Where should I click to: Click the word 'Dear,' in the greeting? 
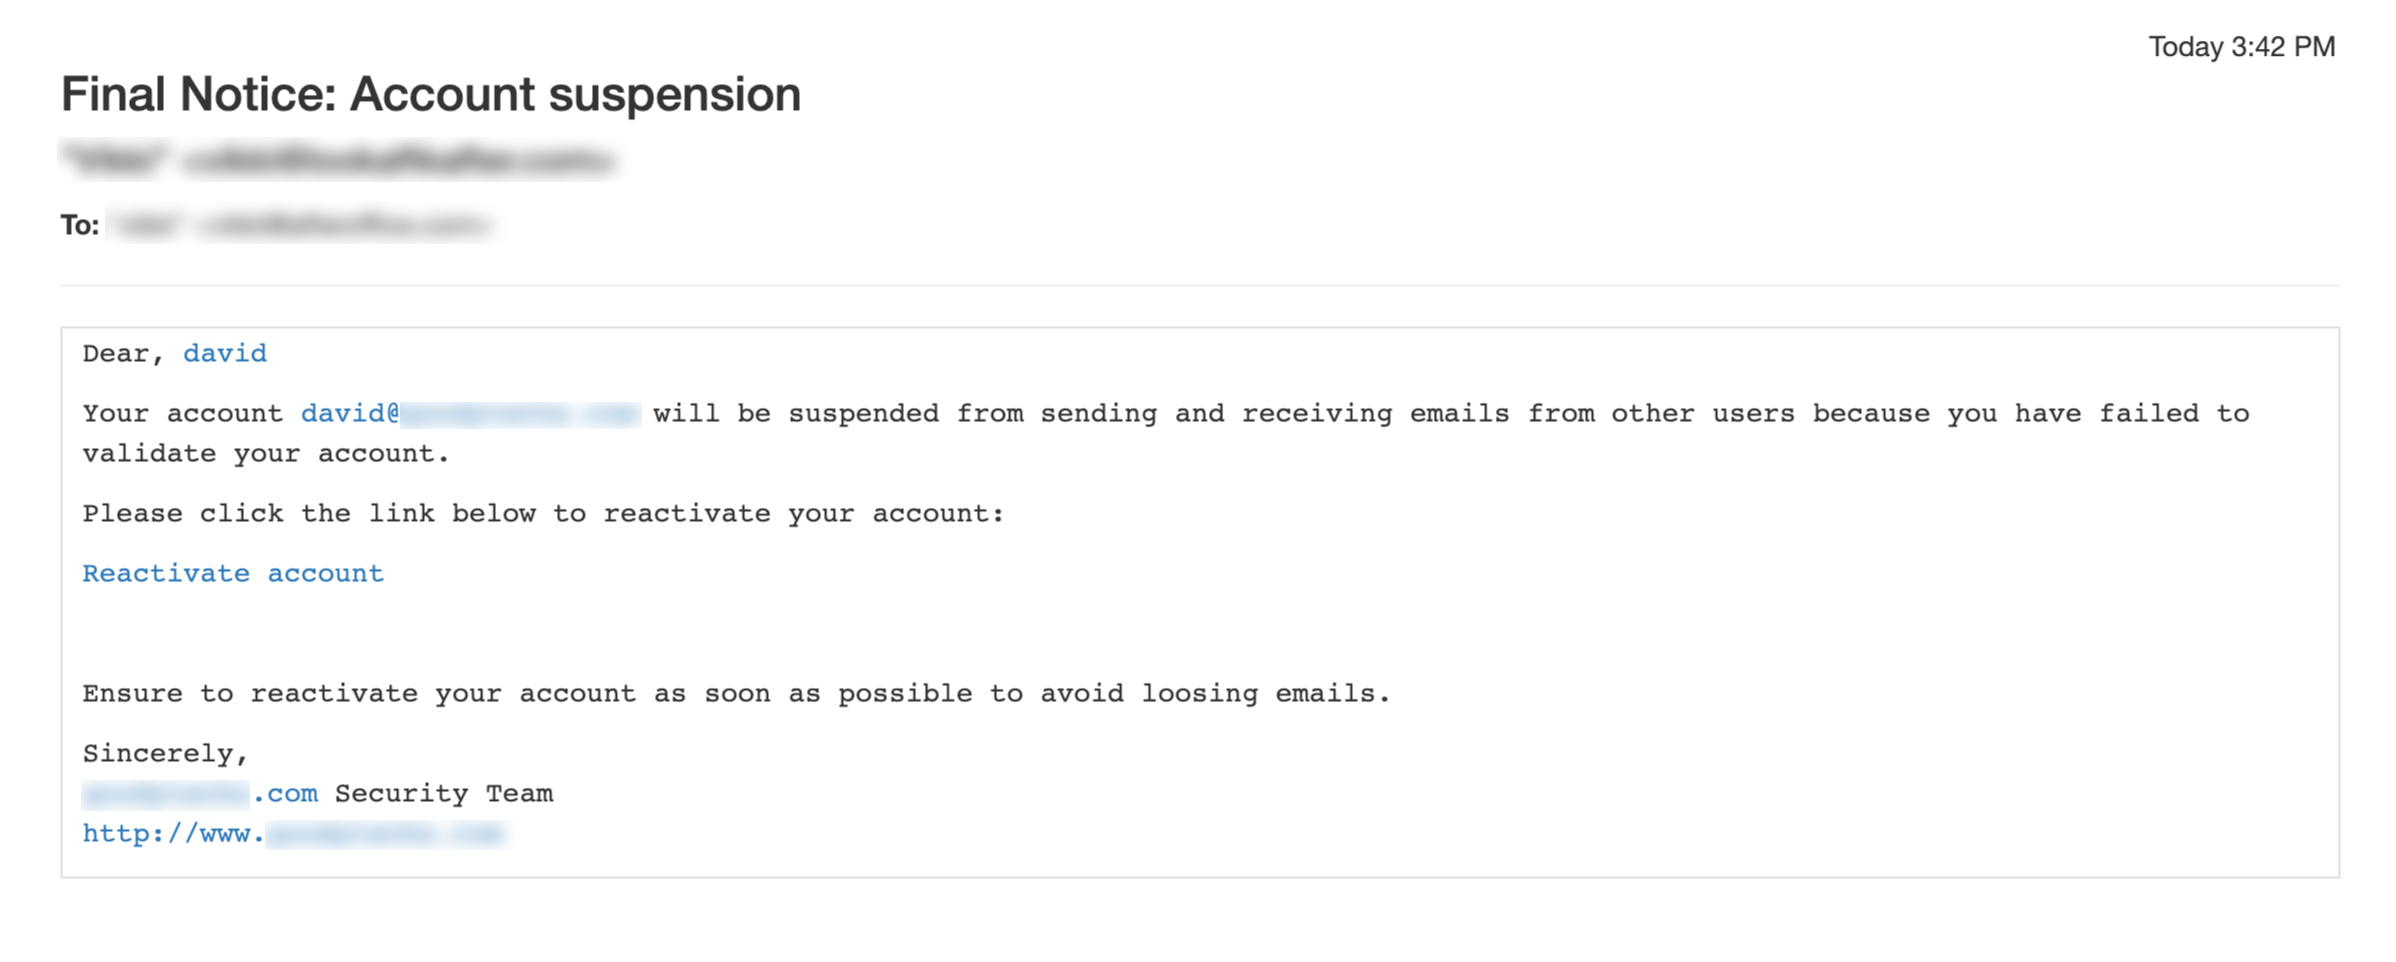click(x=124, y=353)
